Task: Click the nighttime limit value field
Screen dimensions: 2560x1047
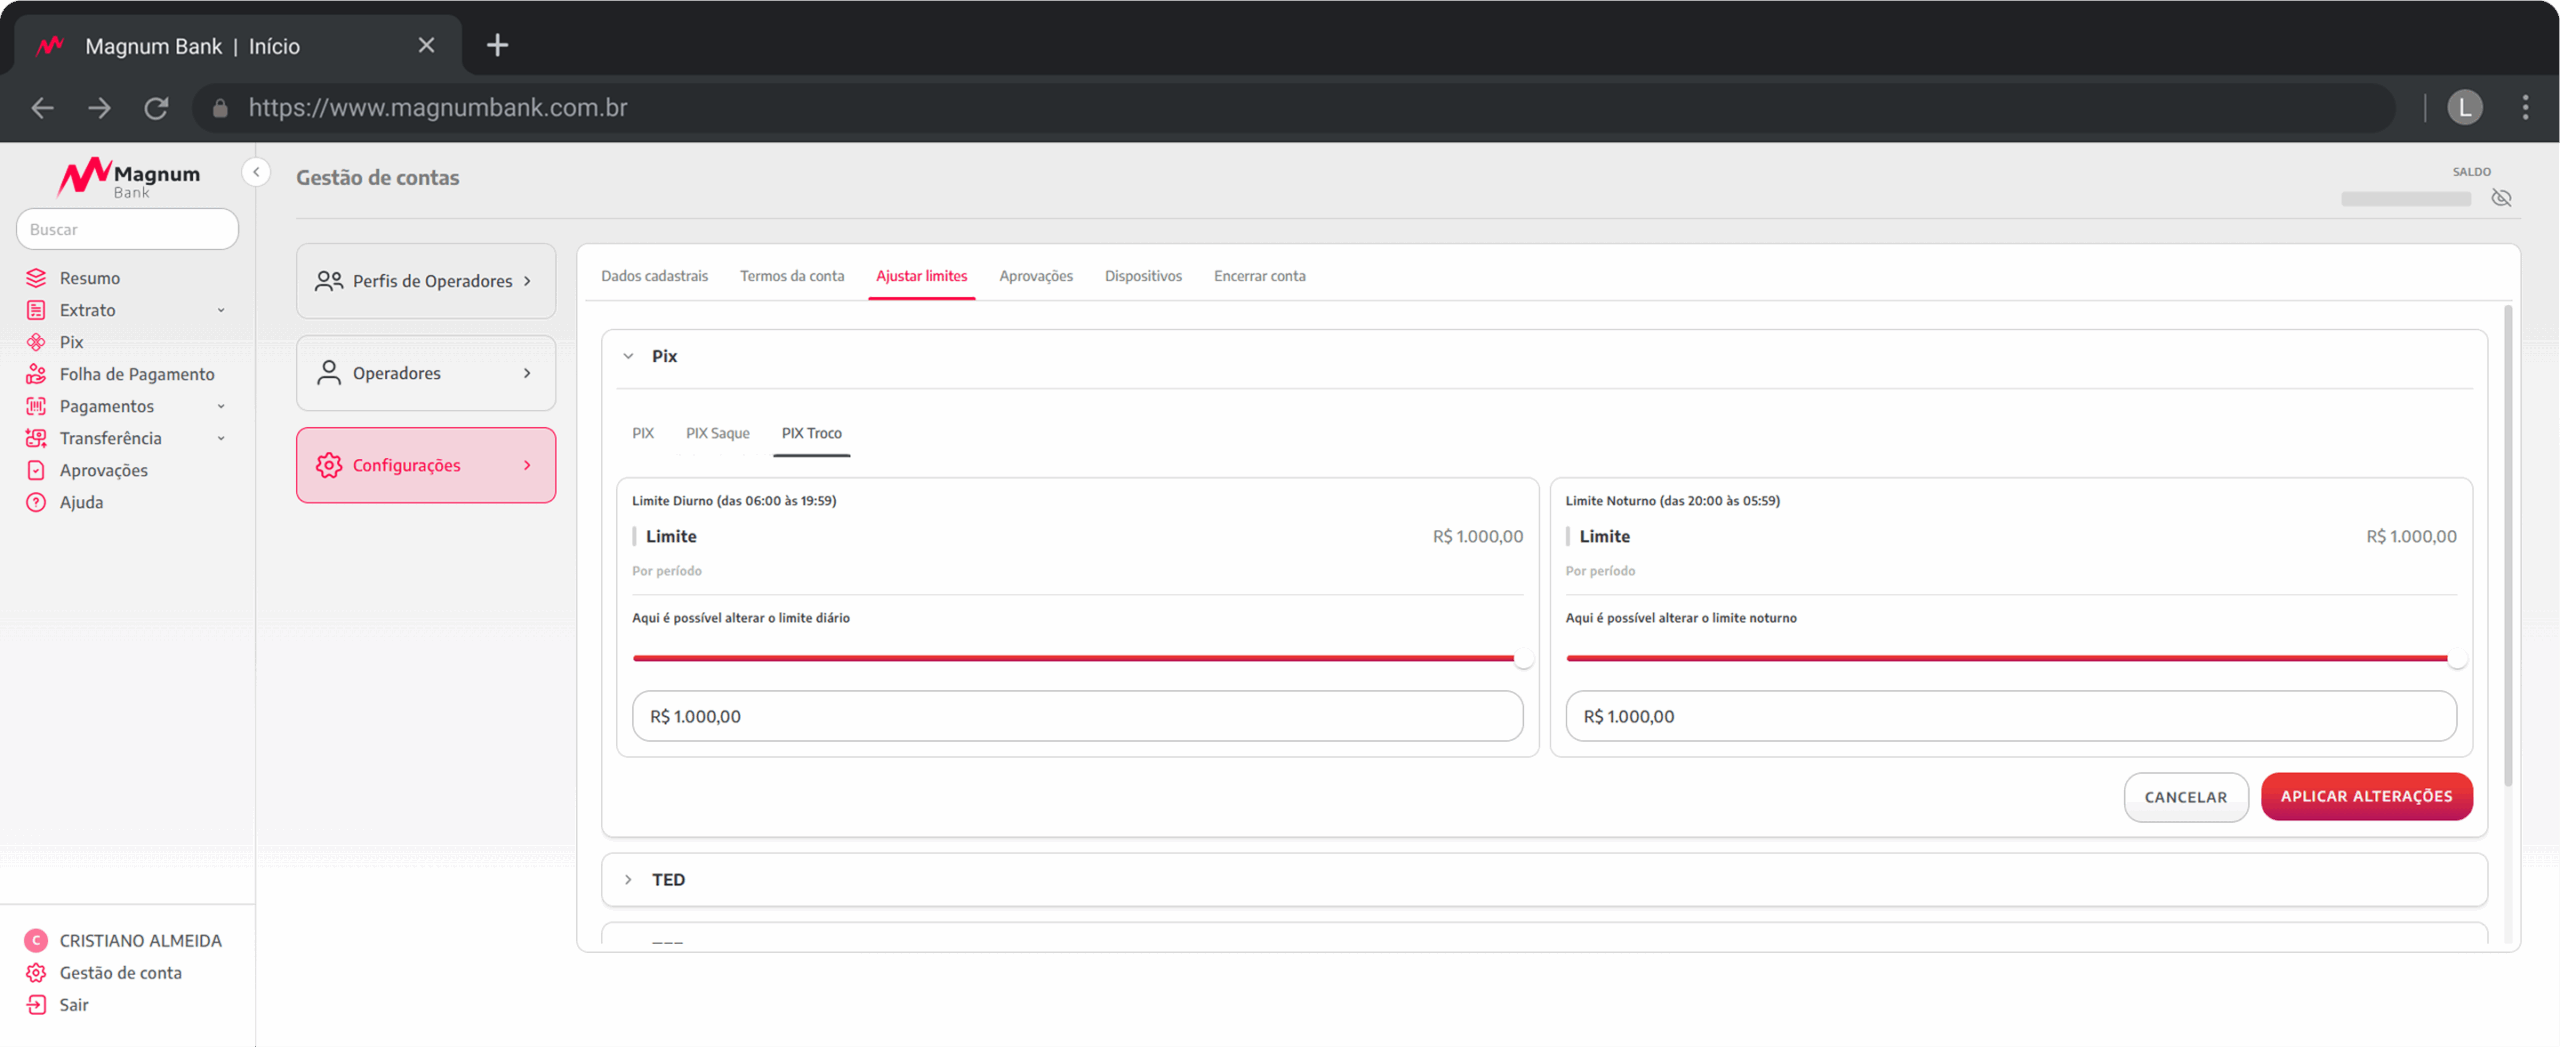Action: pos(2010,716)
